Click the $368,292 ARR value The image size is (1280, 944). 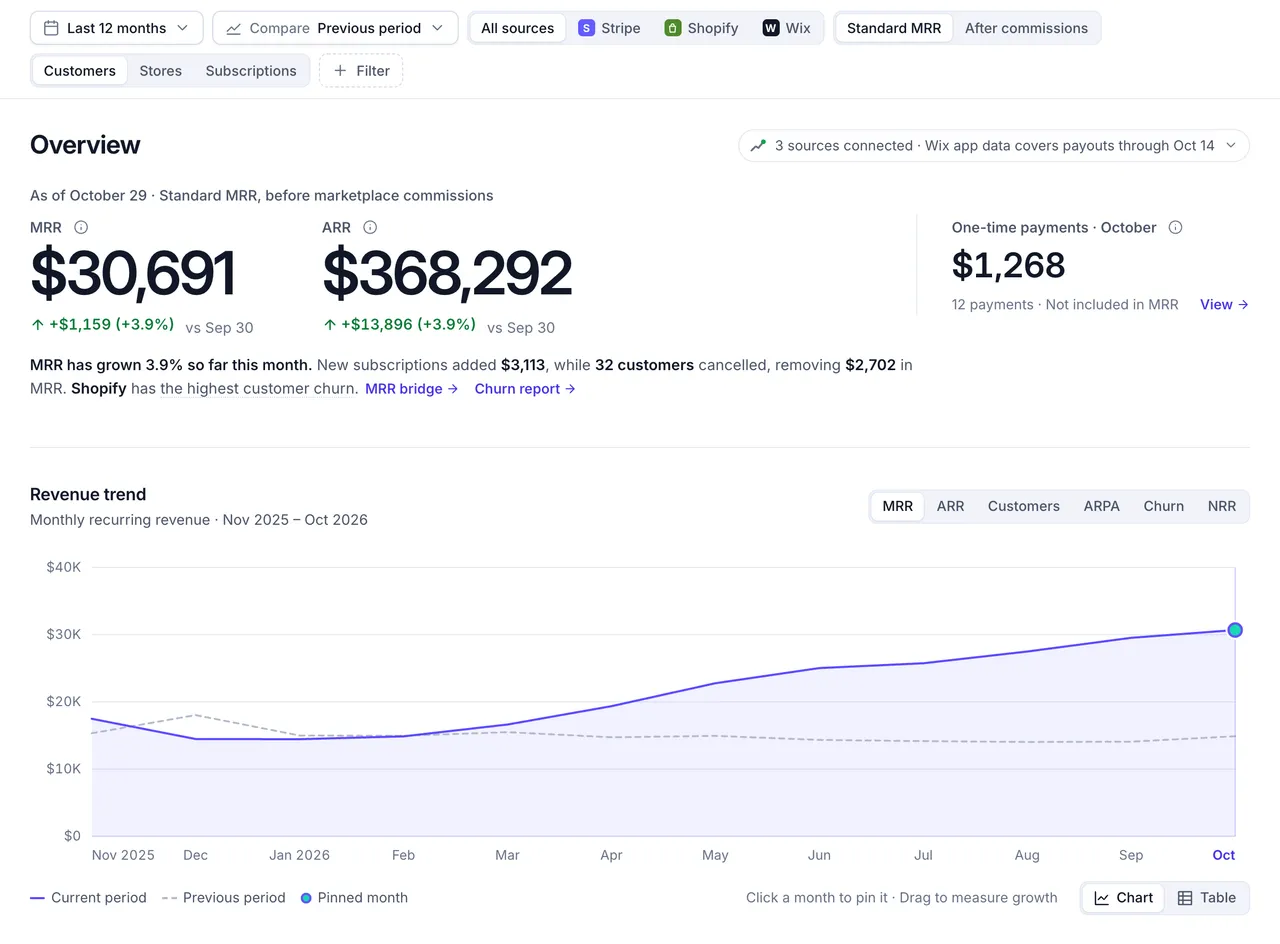[447, 274]
